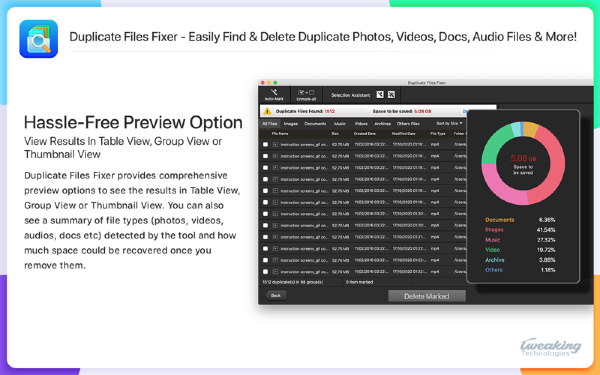
Task: Switch to the Others Files tab
Action: pyautogui.click(x=408, y=124)
